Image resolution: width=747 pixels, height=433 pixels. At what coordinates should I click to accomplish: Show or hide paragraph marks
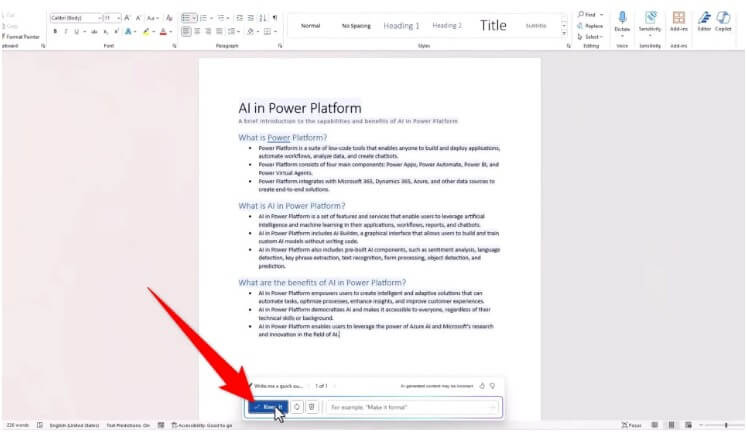[275, 18]
